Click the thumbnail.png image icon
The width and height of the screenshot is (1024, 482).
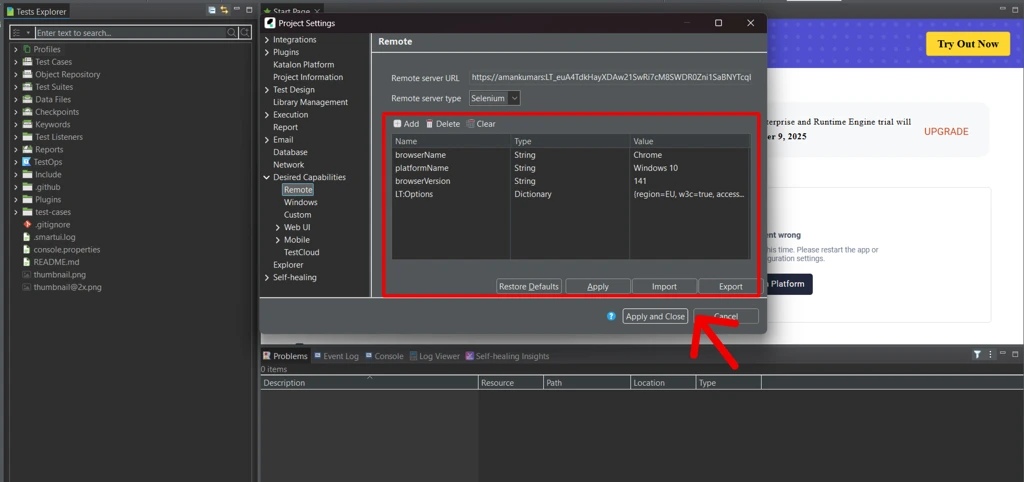tap(27, 274)
